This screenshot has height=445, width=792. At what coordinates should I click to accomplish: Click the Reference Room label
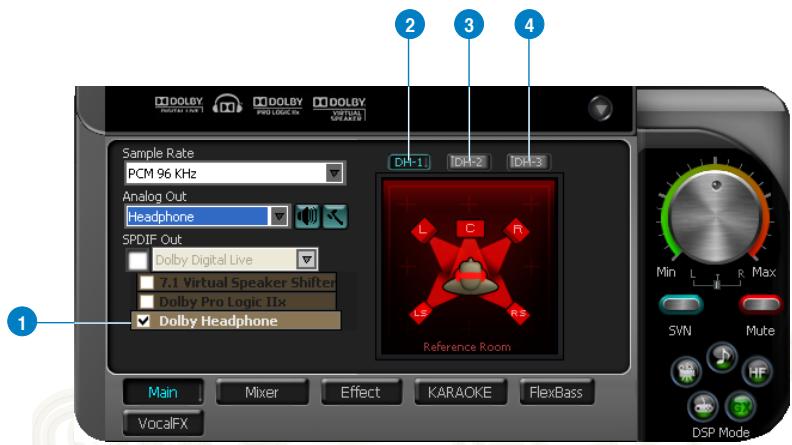pyautogui.click(x=467, y=347)
